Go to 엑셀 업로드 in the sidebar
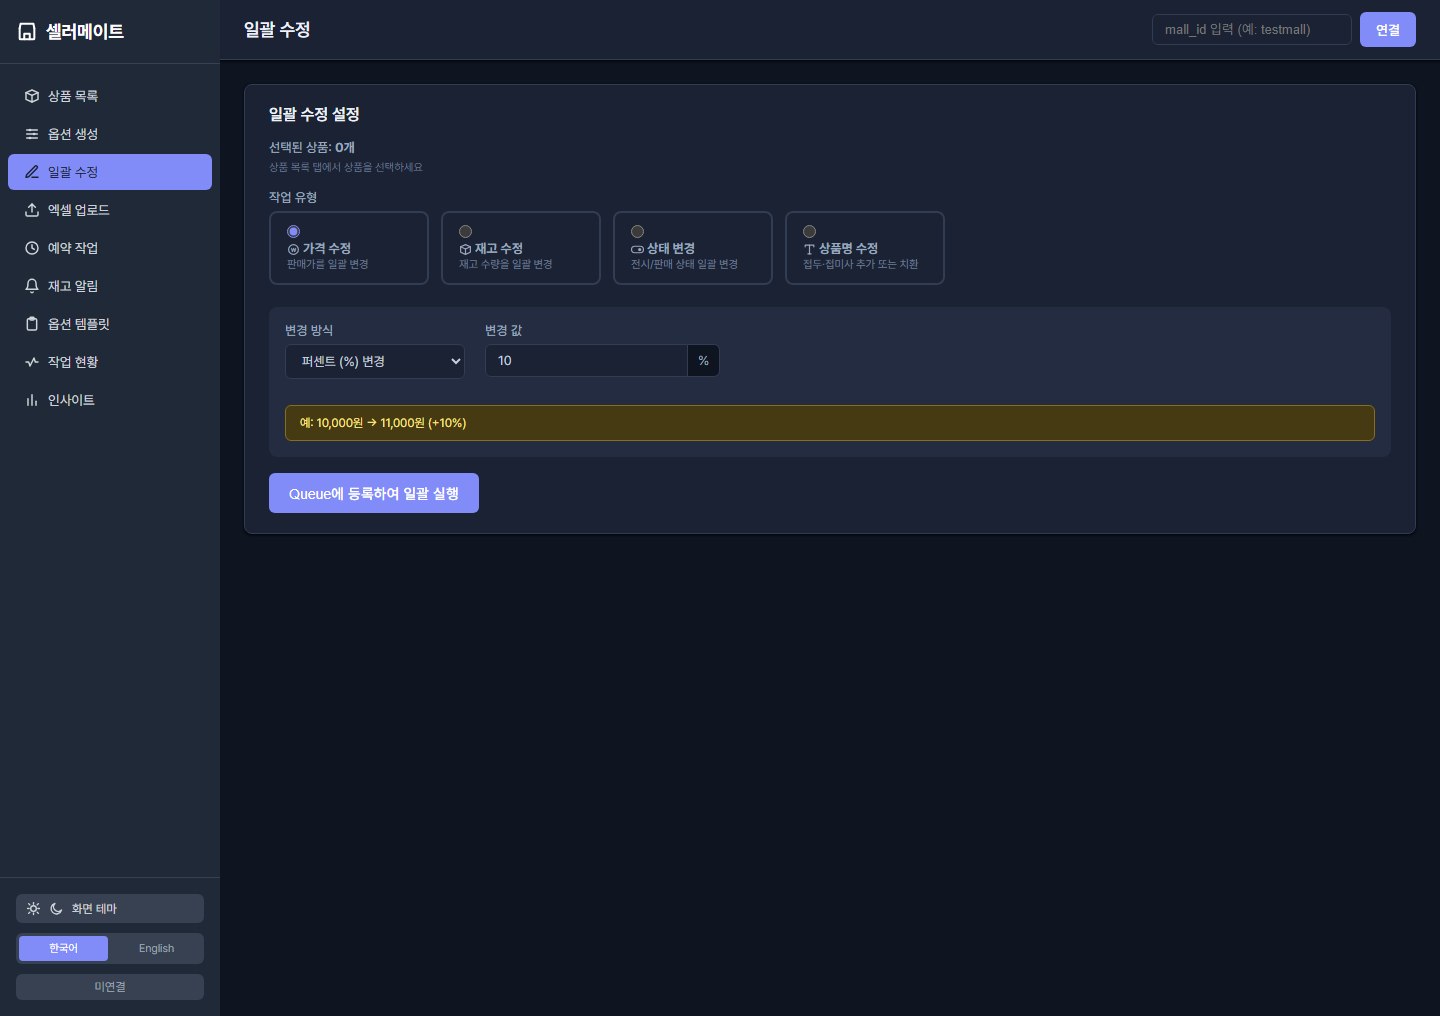Screen dimensions: 1440x1016 (110, 210)
